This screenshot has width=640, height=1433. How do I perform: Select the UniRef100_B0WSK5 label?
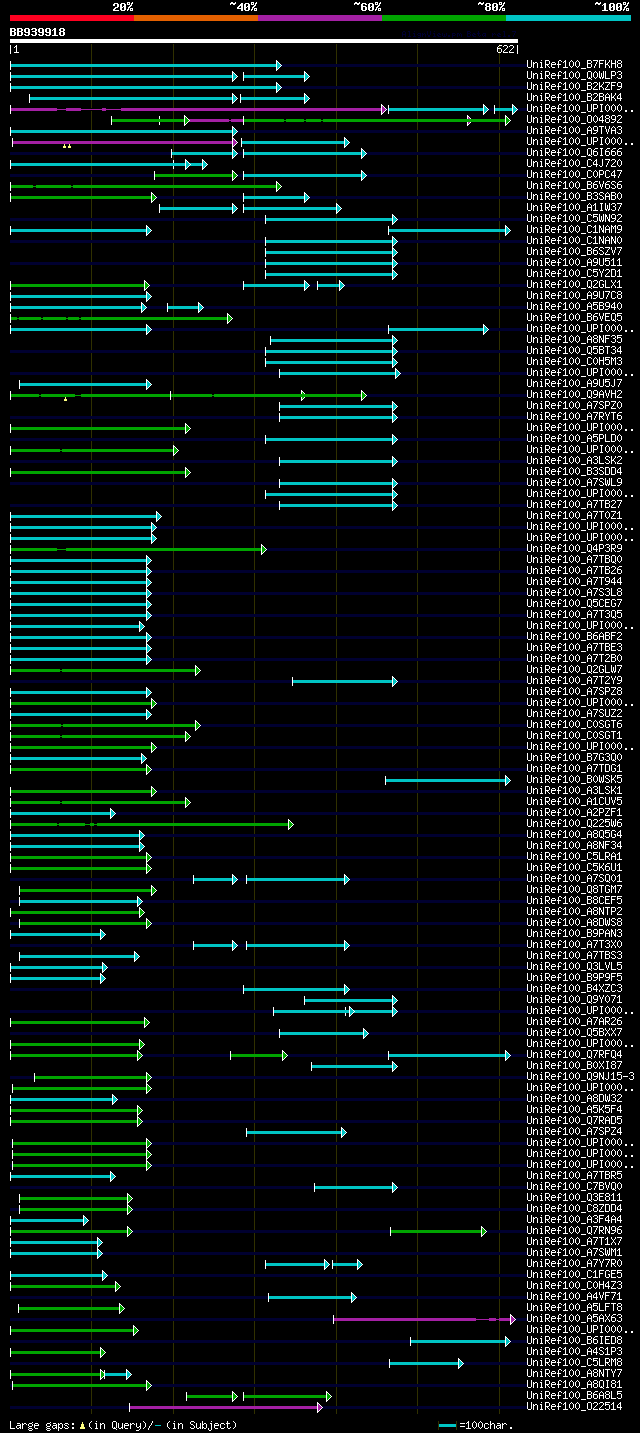[574, 780]
